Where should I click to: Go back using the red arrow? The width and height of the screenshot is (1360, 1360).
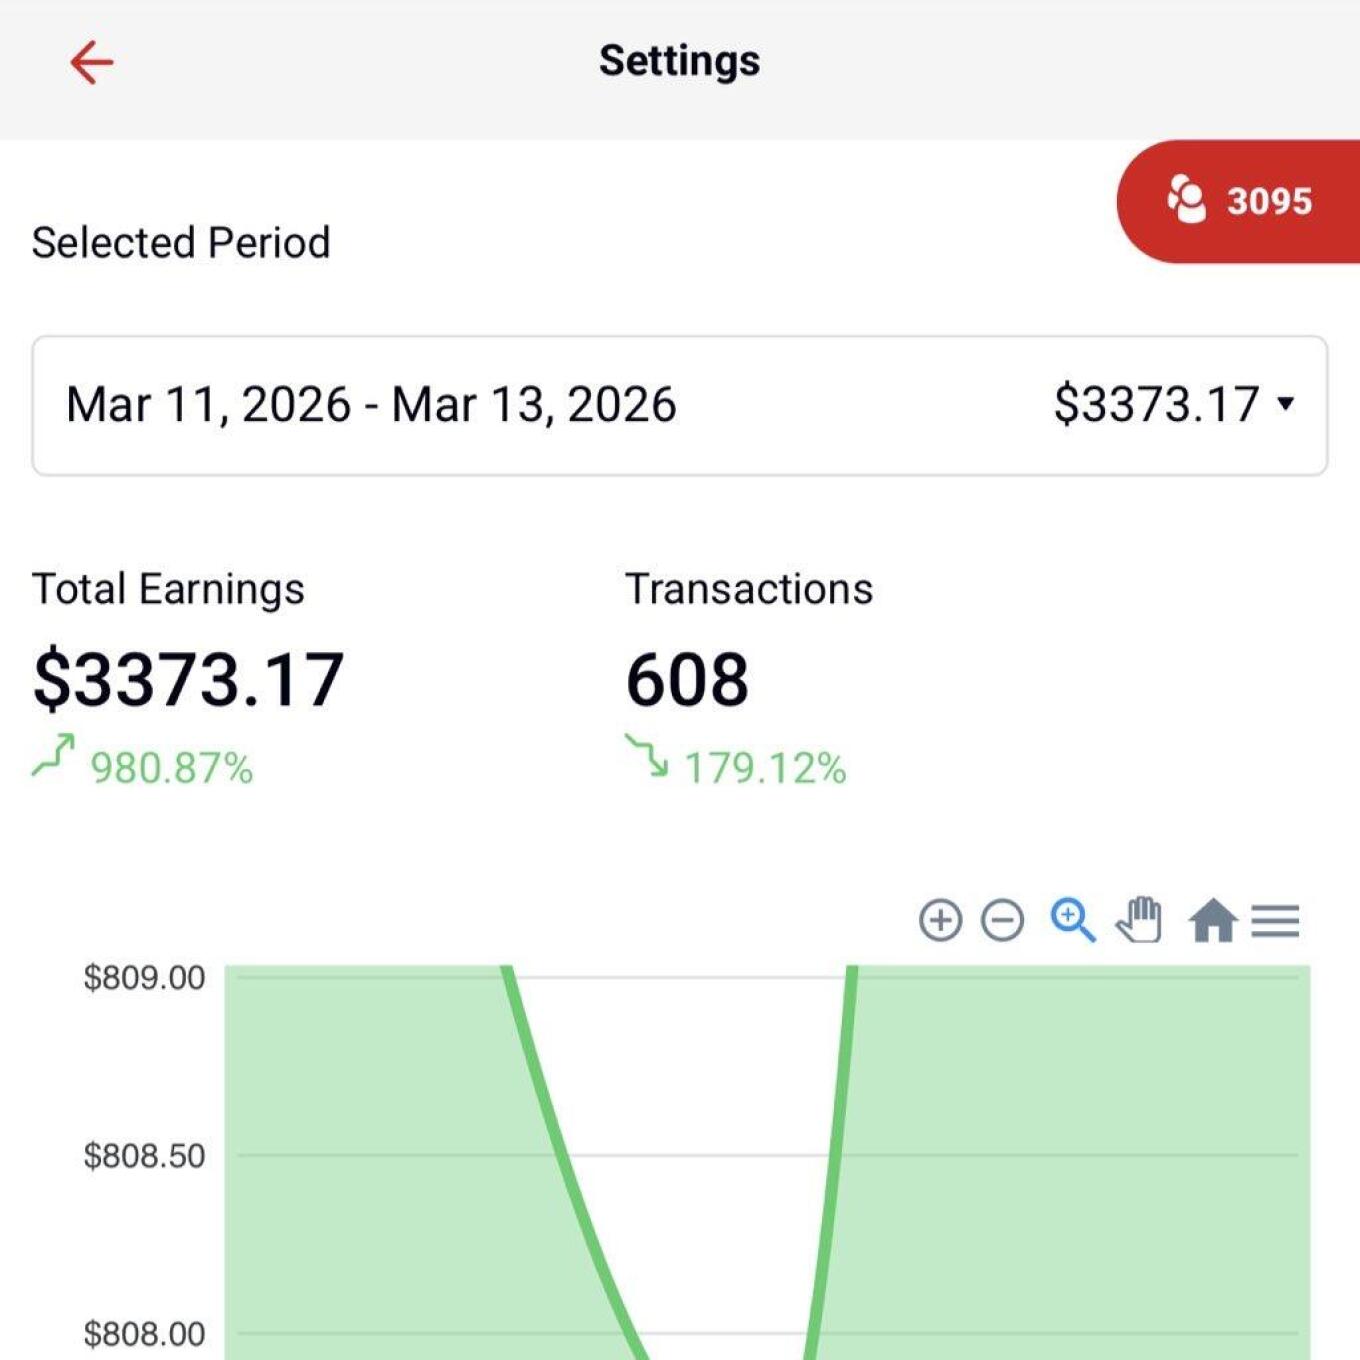(x=91, y=62)
